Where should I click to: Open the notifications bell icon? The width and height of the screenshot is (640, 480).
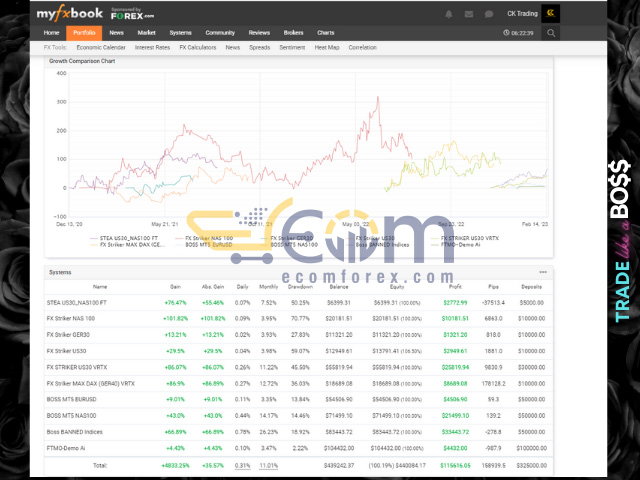449,14
